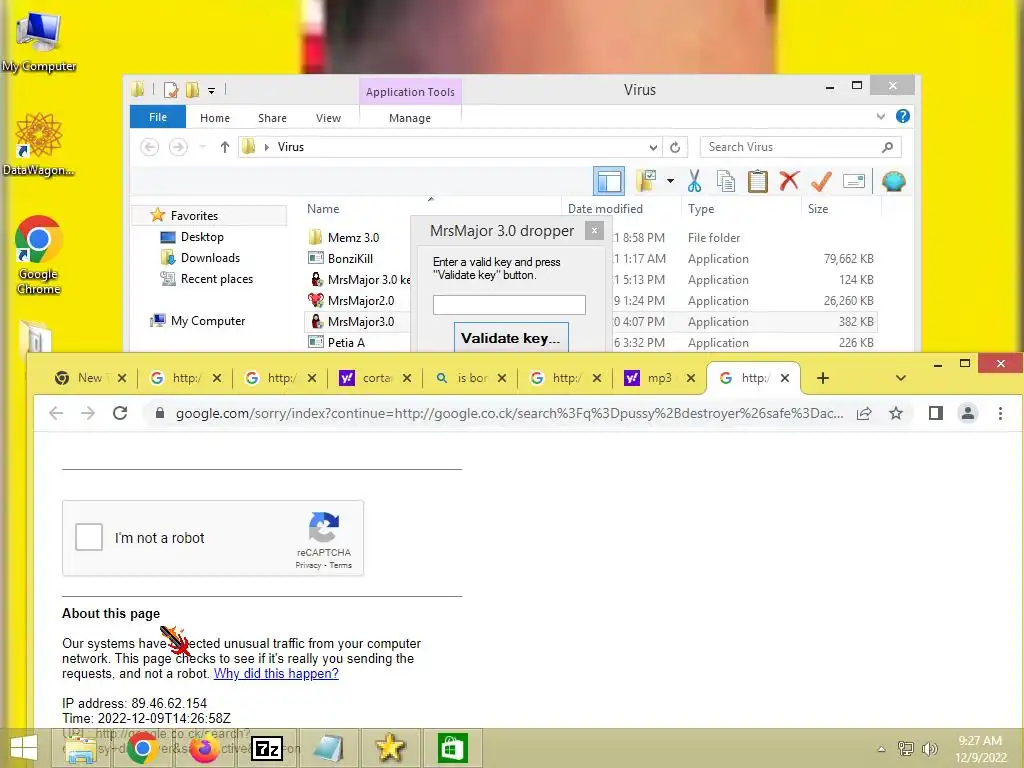This screenshot has height=768, width=1024.
Task: Click the Rename card icon in Explorer toolbar
Action: click(854, 181)
